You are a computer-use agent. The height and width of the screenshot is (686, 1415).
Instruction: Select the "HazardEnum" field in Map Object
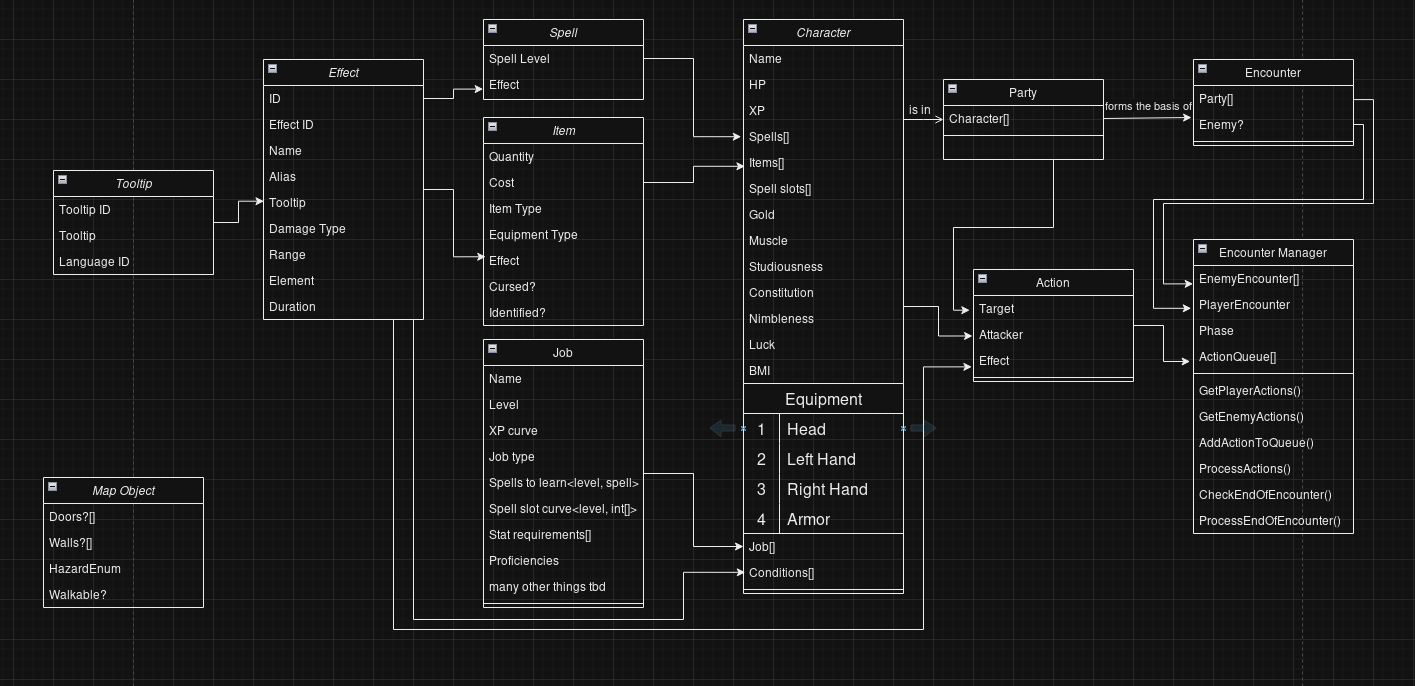tap(85, 569)
